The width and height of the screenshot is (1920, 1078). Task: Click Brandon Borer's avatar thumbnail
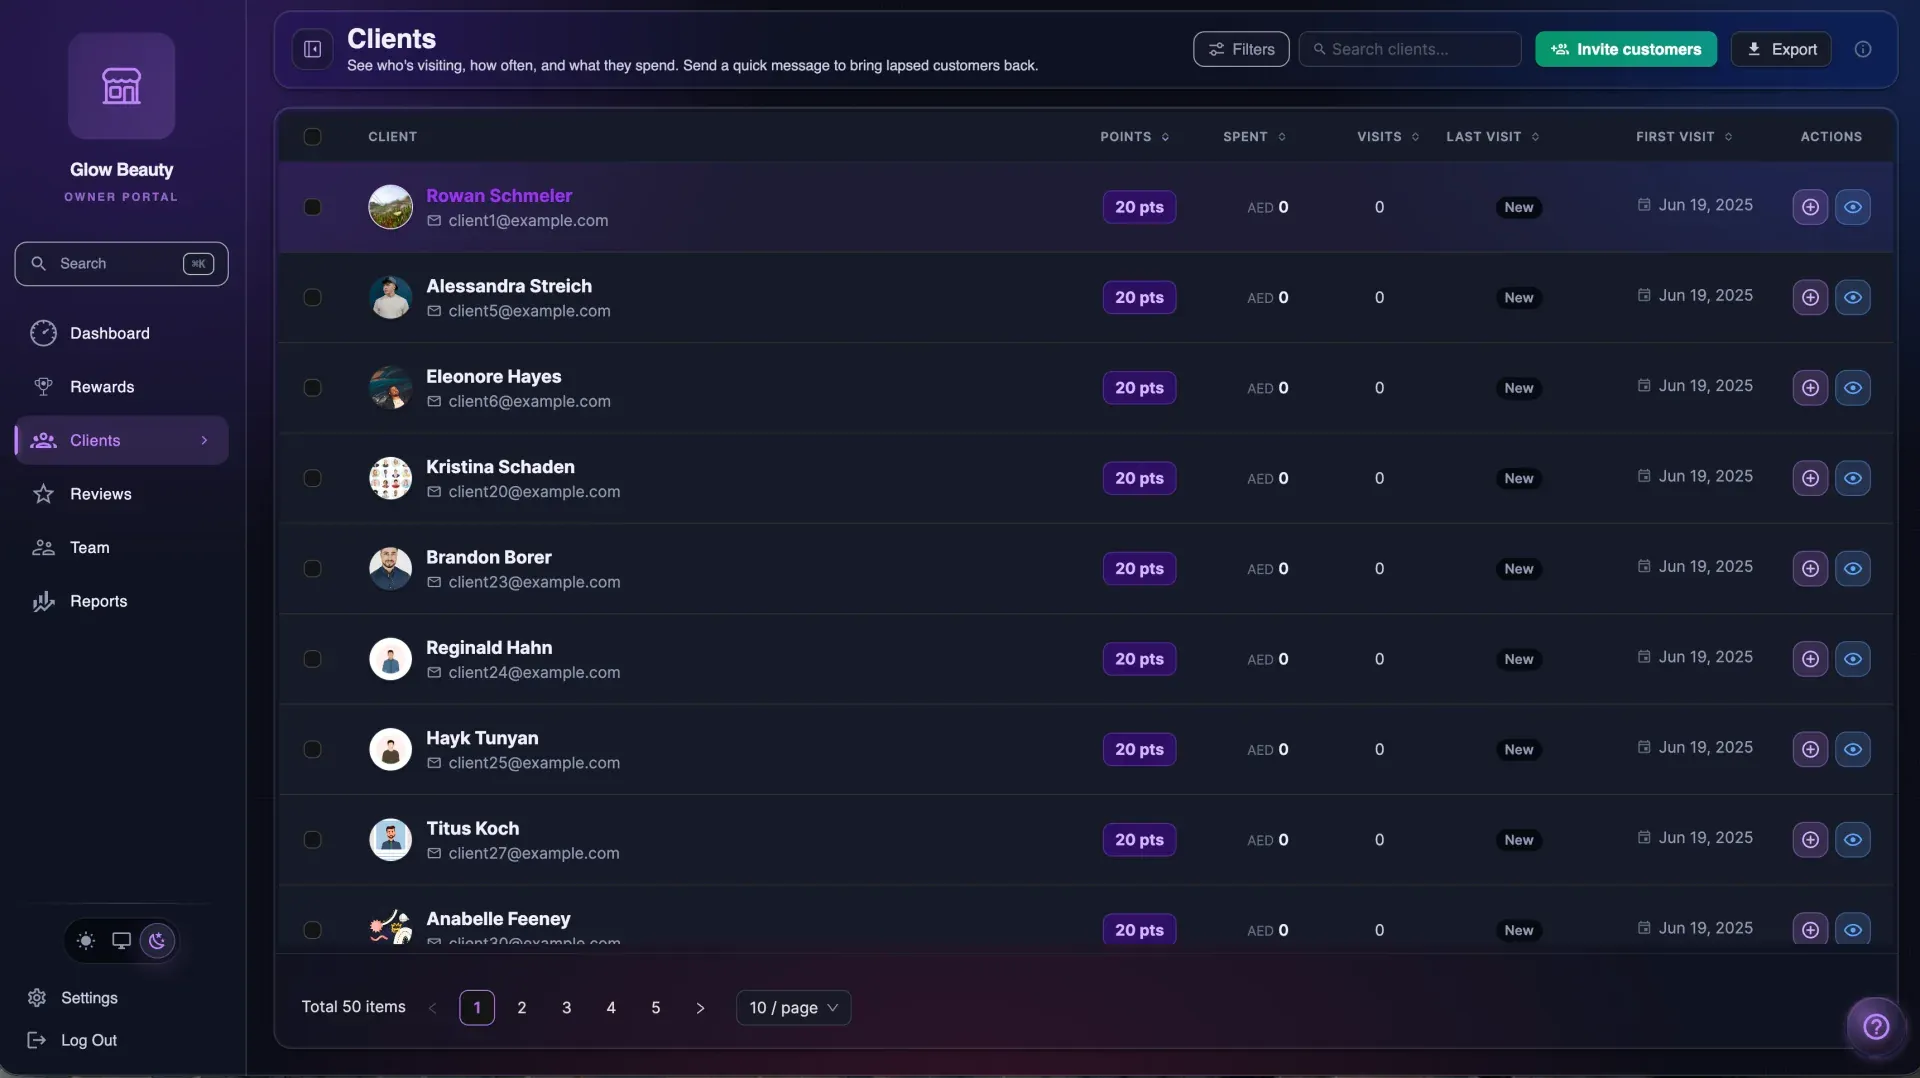[390, 568]
